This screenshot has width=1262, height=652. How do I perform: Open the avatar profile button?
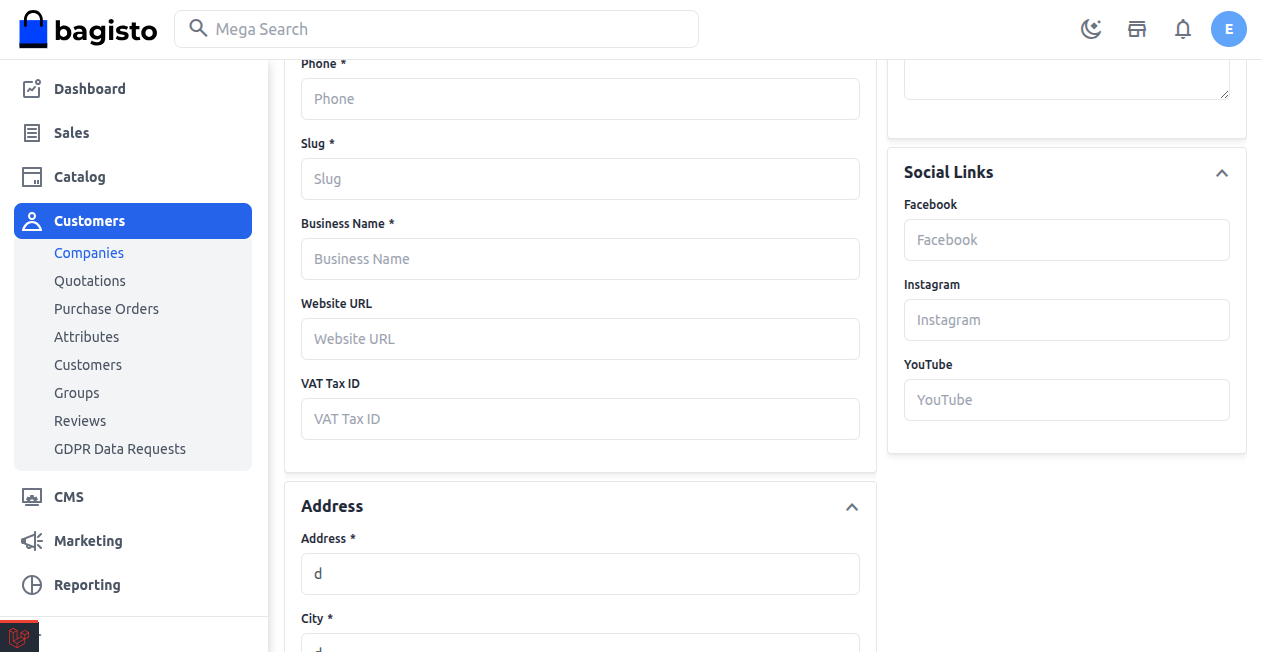[1229, 29]
